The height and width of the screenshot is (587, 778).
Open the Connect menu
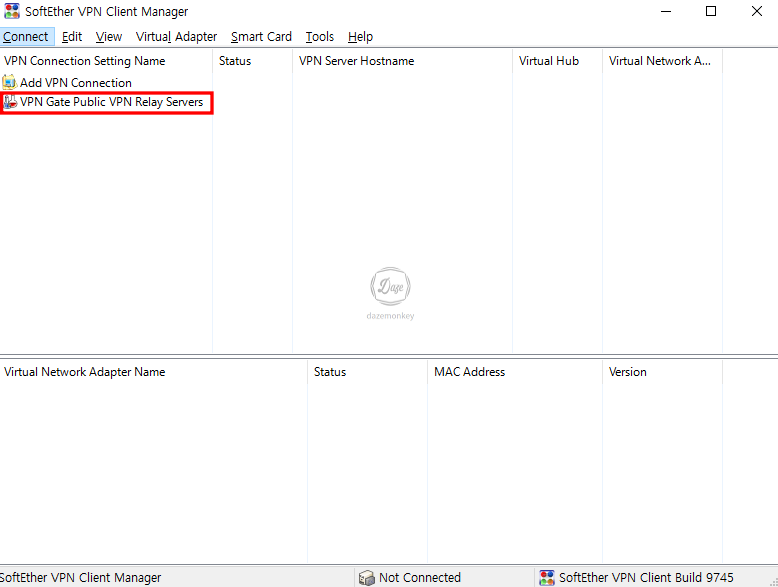pos(26,37)
